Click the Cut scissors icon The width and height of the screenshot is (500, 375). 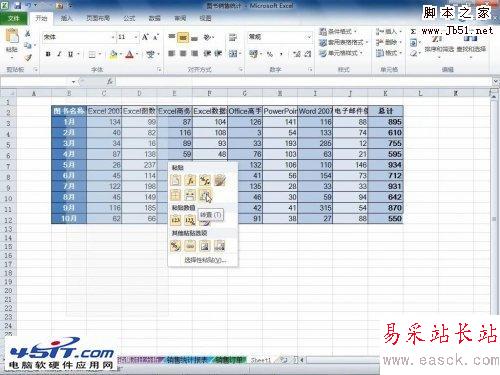[28, 33]
